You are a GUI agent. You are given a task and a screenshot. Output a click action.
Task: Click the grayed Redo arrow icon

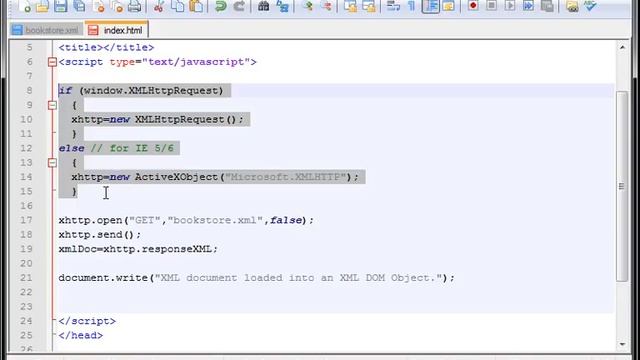point(239,6)
